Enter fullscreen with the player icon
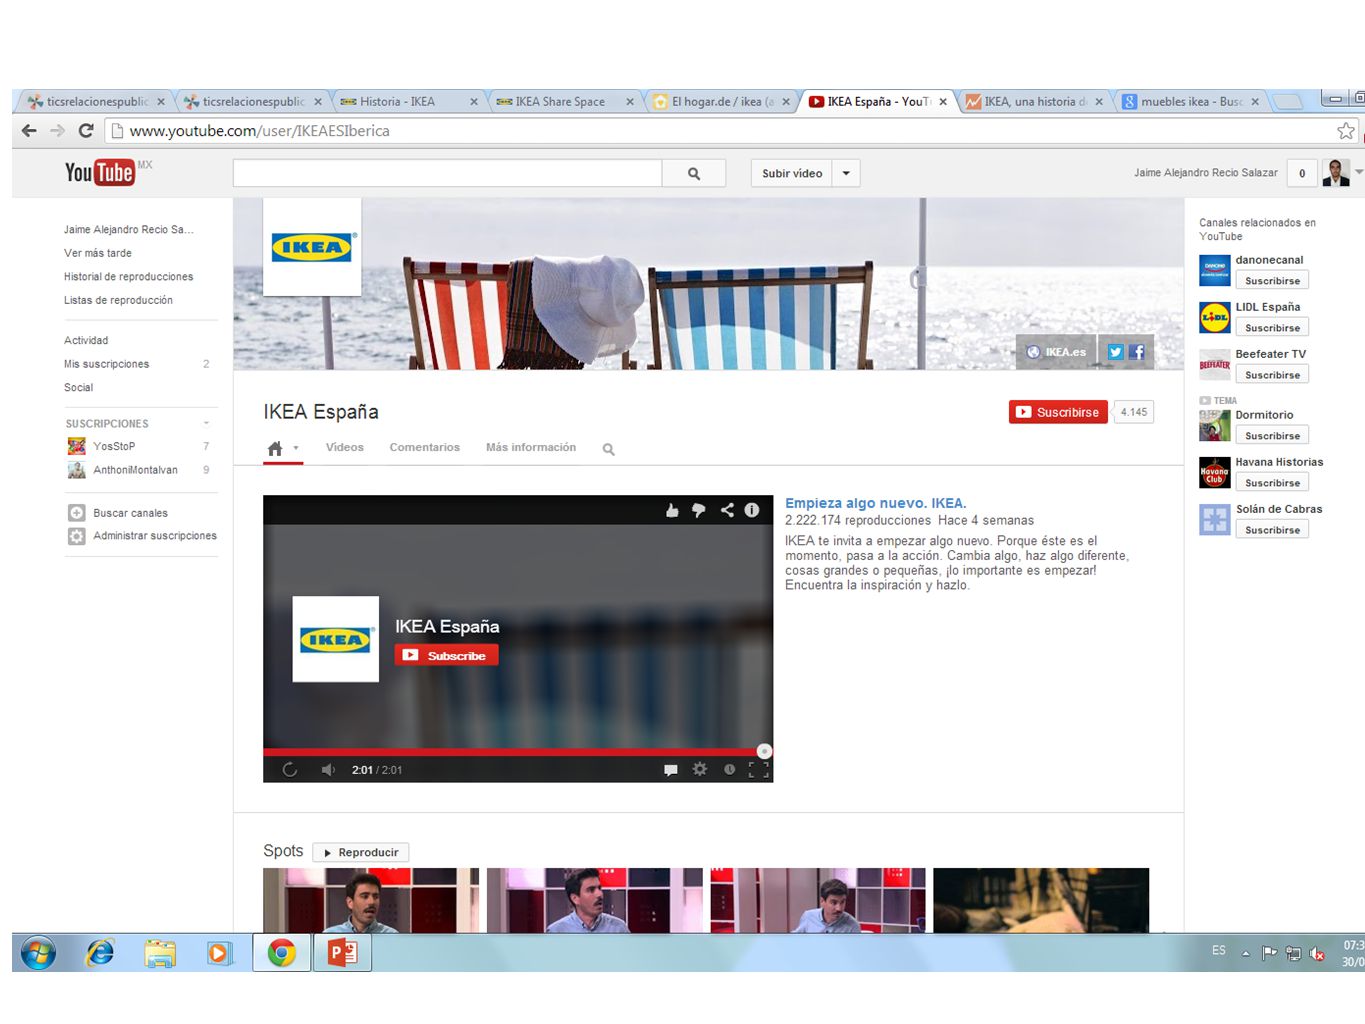 pyautogui.click(x=759, y=769)
